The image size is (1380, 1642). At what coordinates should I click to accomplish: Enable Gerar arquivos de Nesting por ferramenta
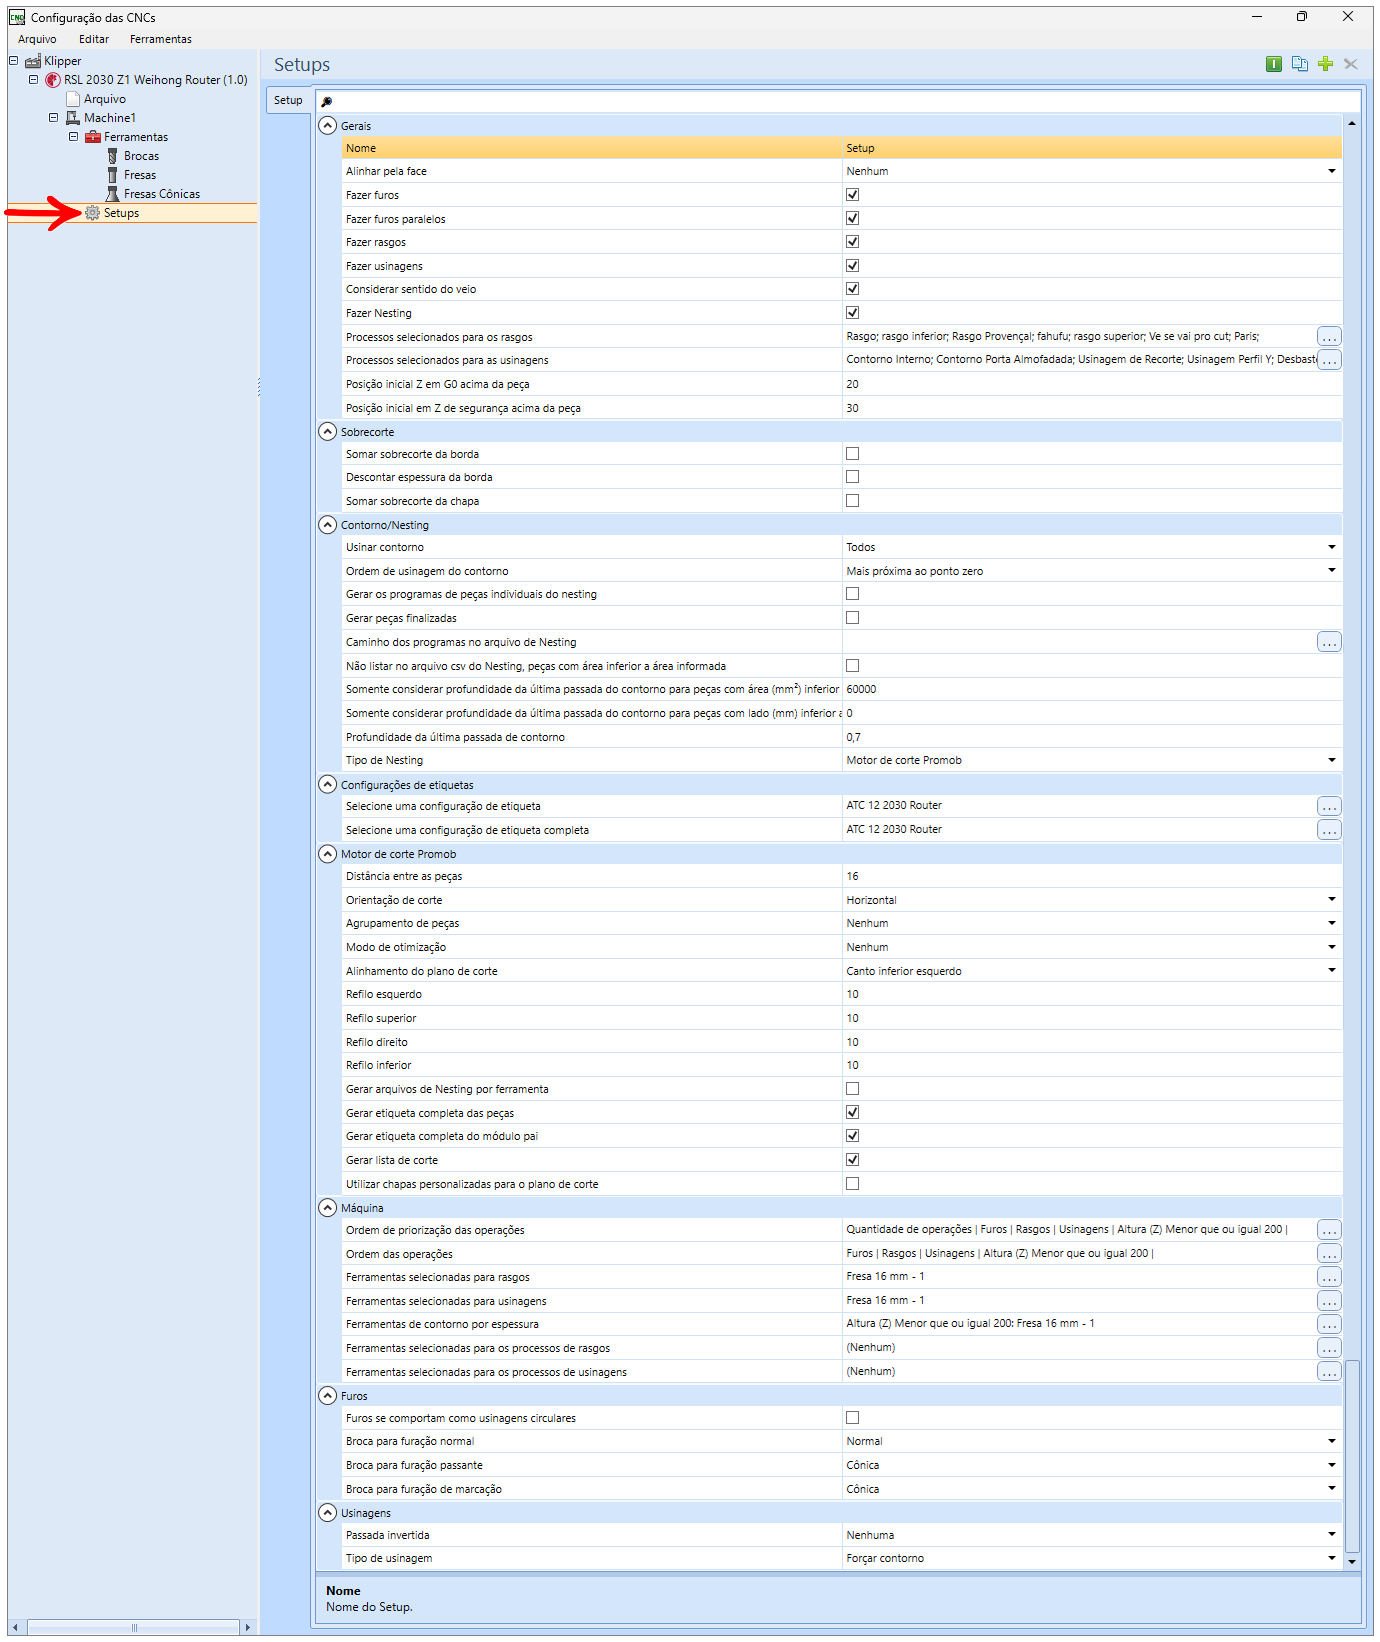tap(853, 1089)
